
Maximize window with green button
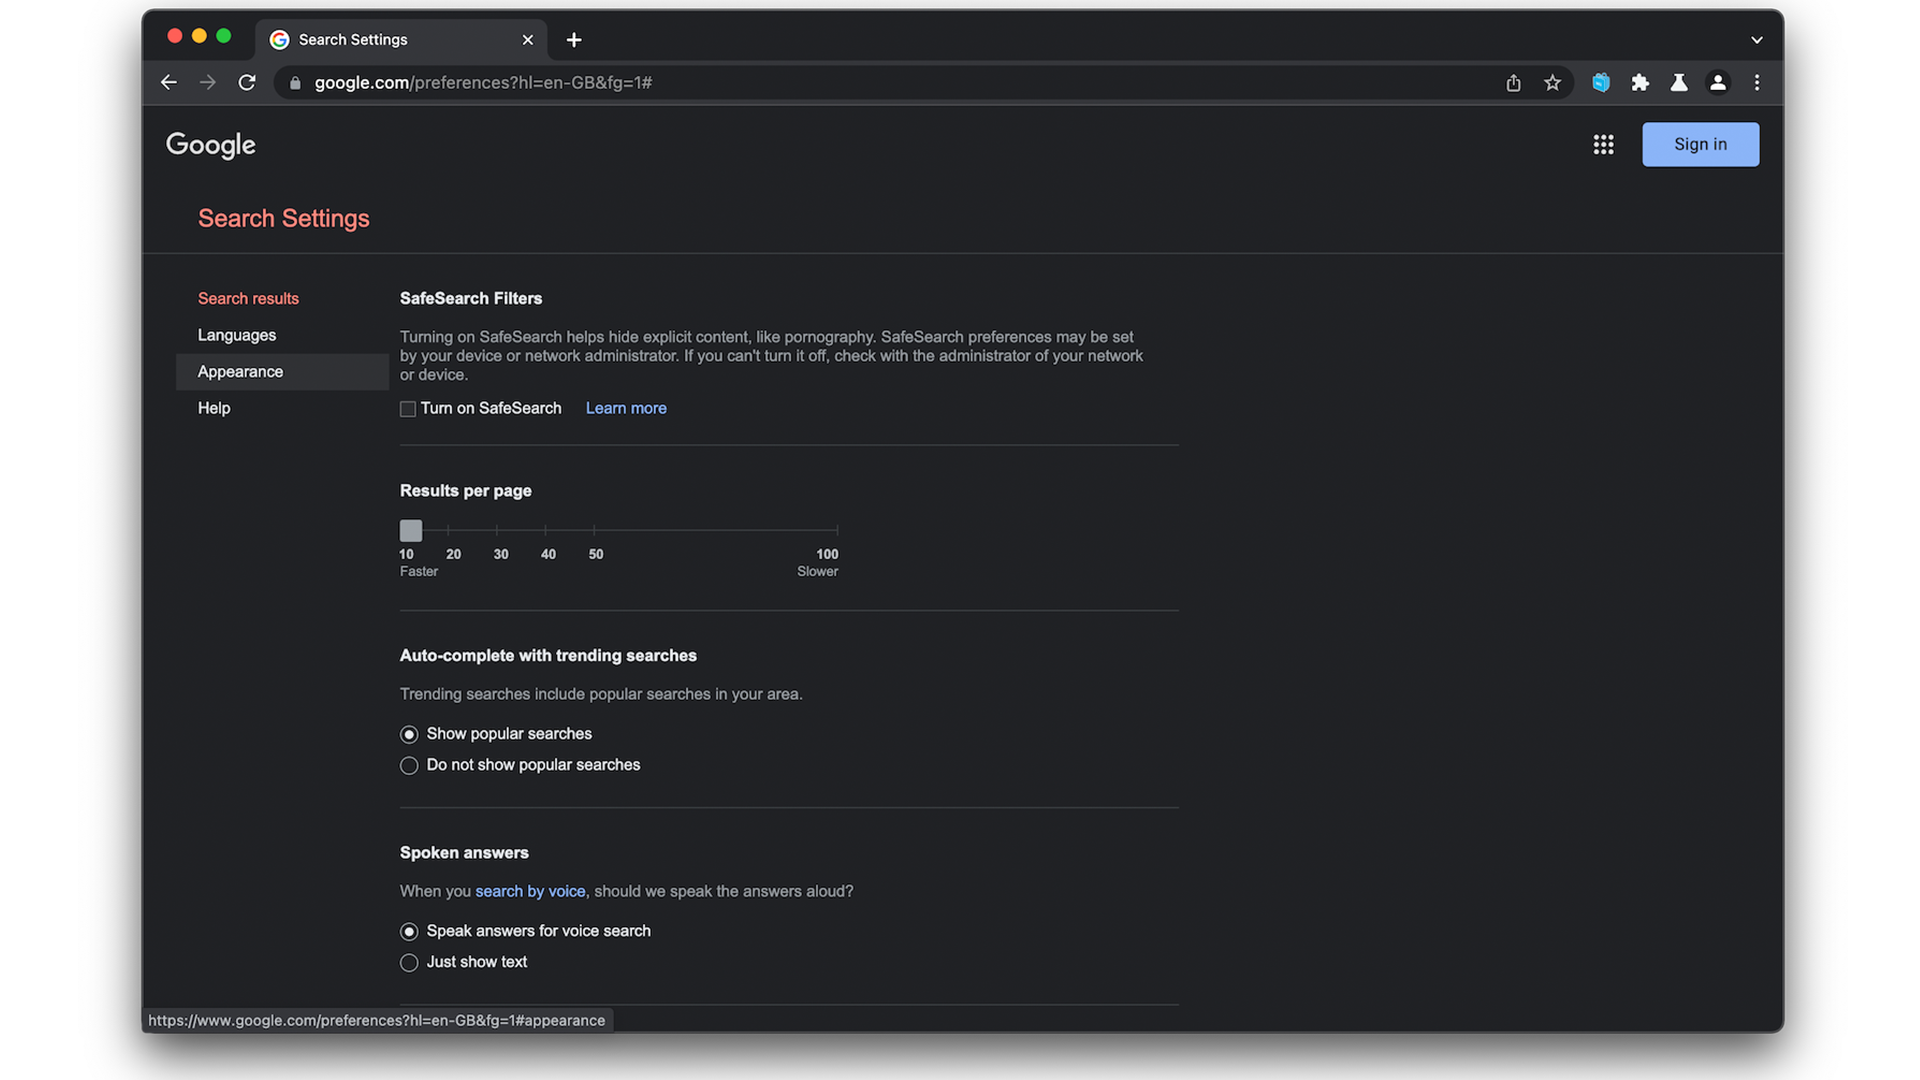(x=224, y=36)
